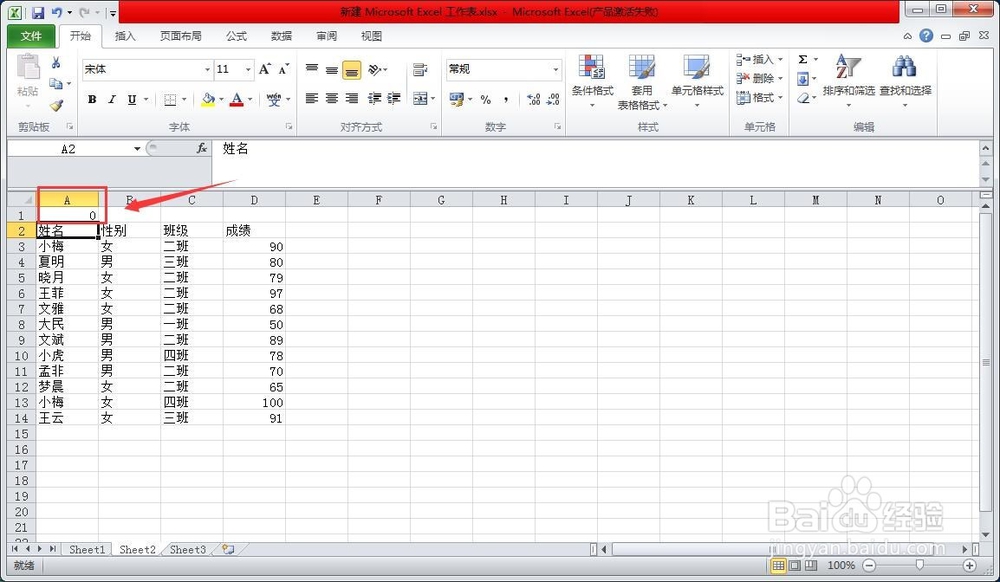Apply the red font color A icon
1000x582 pixels.
pos(237,99)
